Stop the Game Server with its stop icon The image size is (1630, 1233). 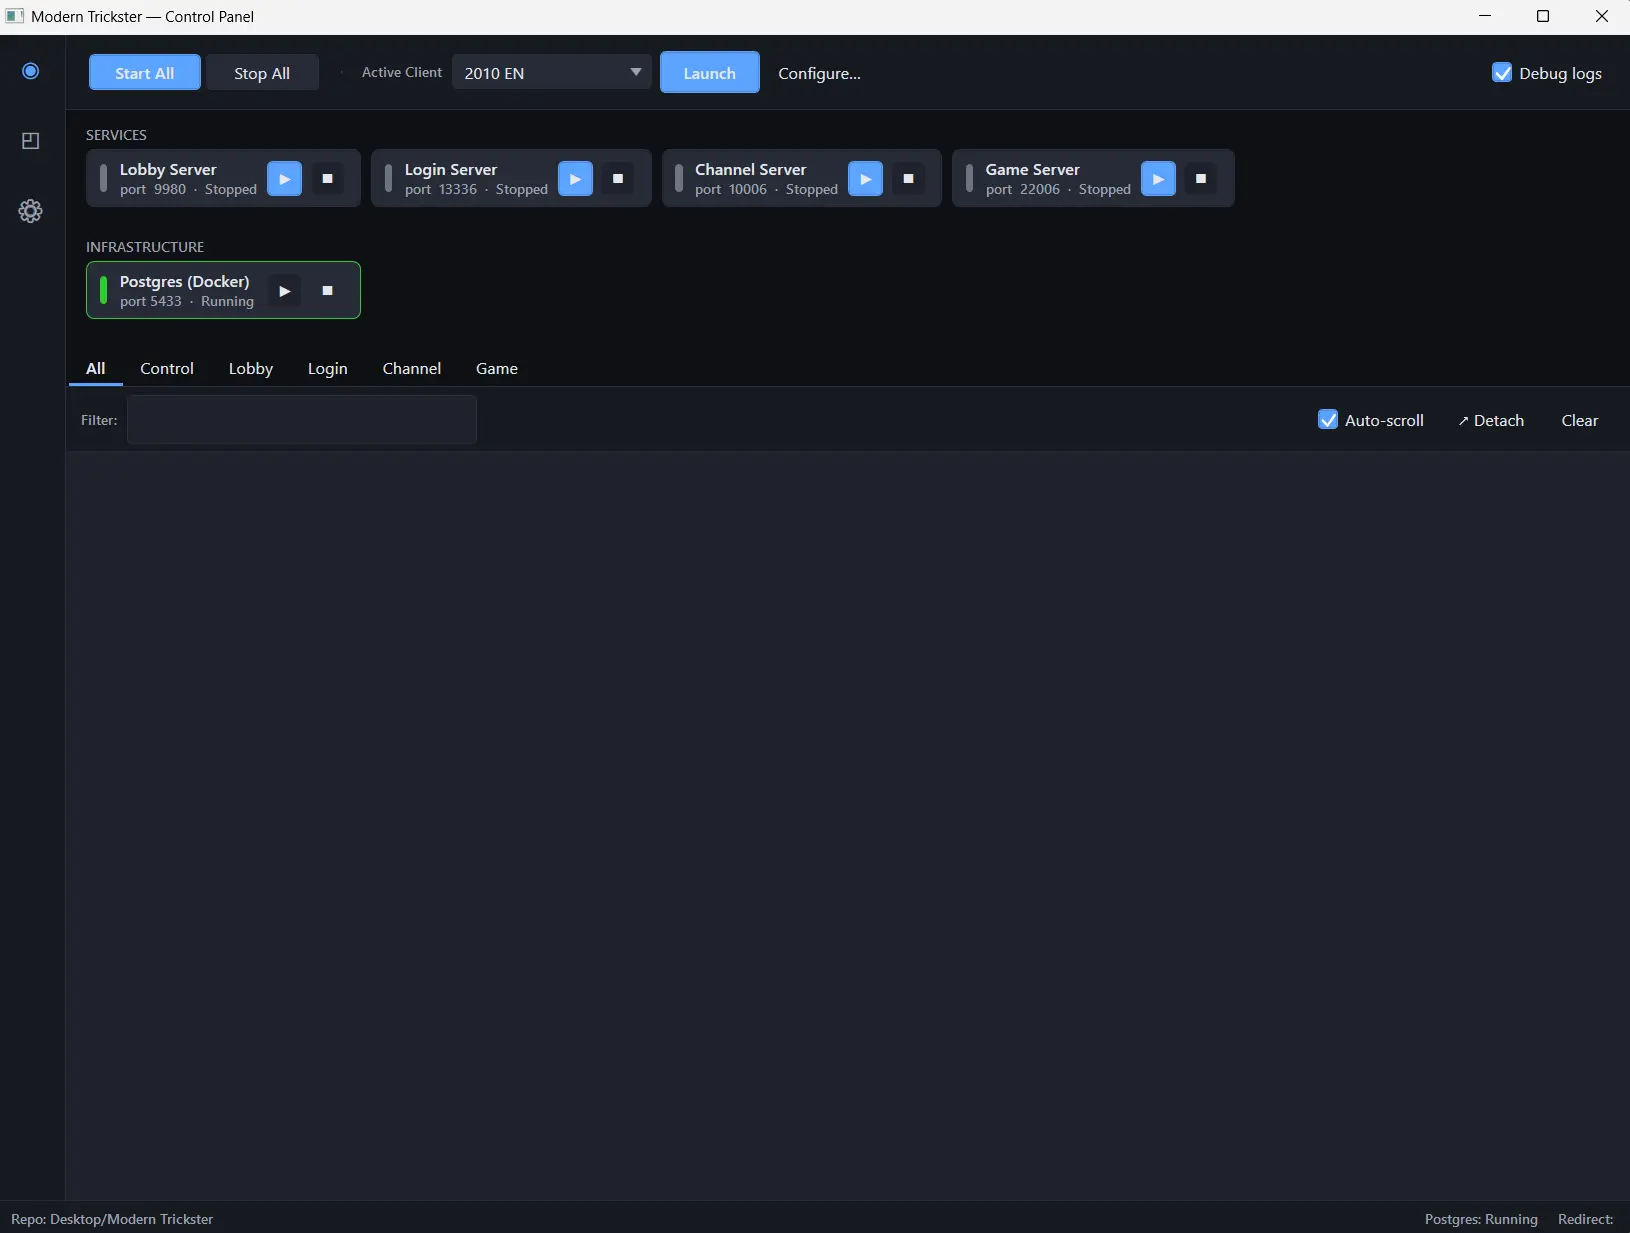click(1201, 179)
